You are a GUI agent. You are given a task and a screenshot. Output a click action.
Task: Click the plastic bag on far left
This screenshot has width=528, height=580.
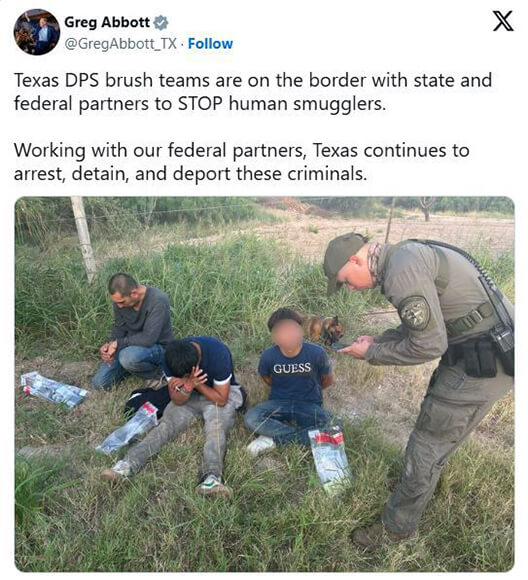pos(53,389)
